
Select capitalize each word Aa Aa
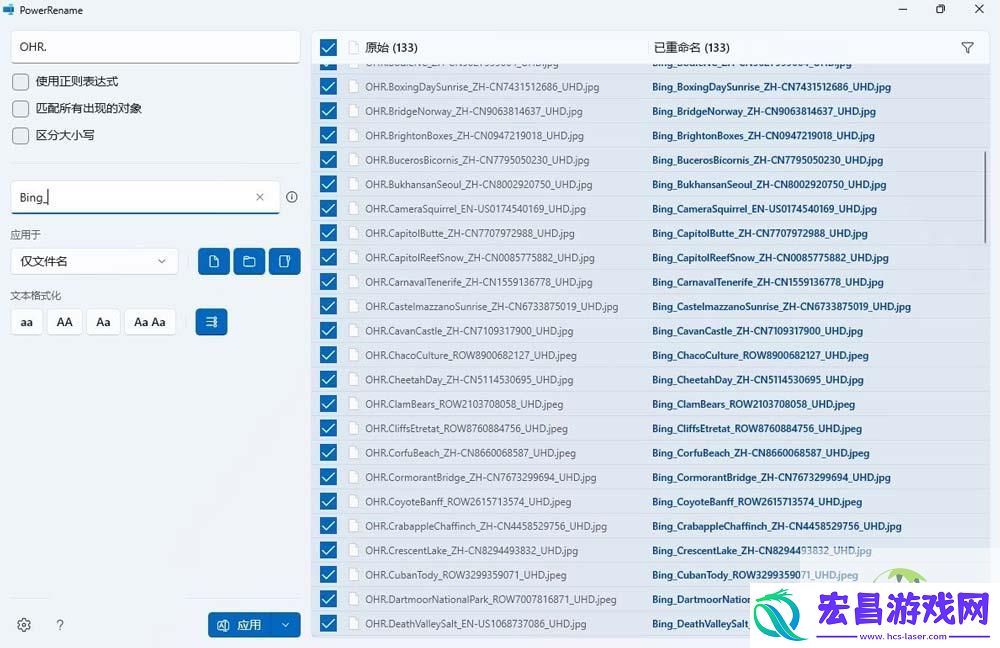coord(150,322)
